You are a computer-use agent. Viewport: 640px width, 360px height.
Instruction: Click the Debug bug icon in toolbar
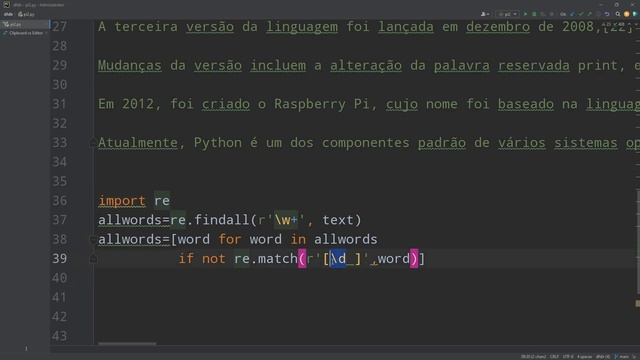[534, 14]
